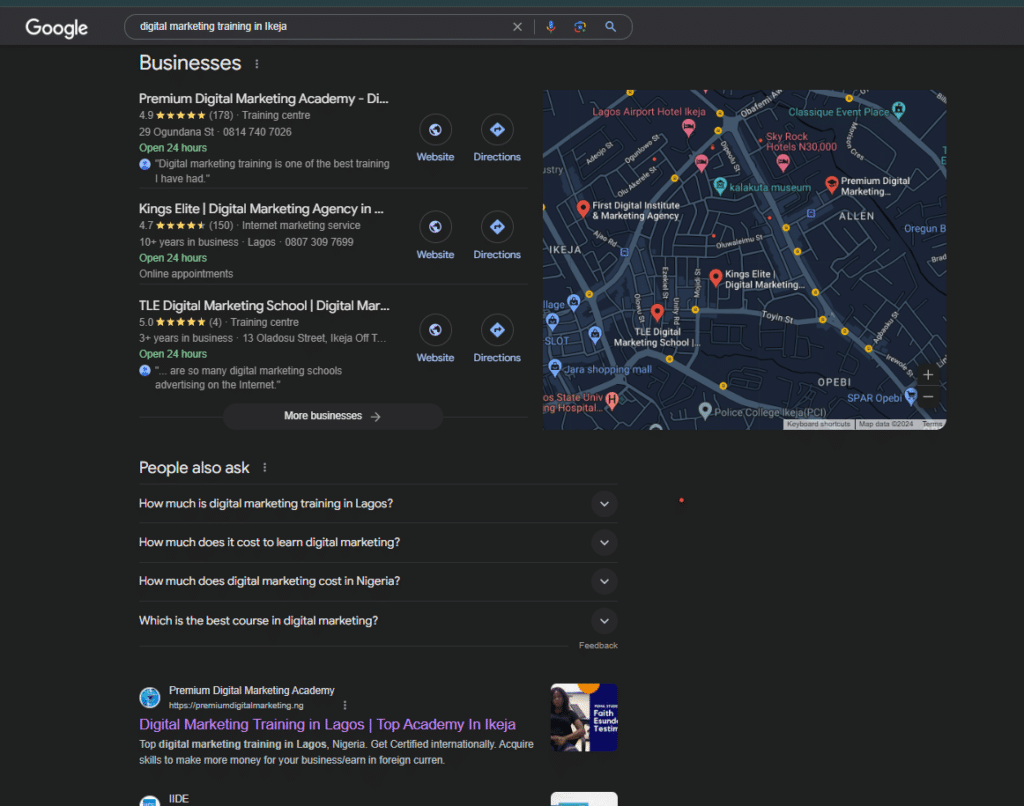Open Website for TLE Digital Marketing School
This screenshot has height=806, width=1024.
(435, 339)
